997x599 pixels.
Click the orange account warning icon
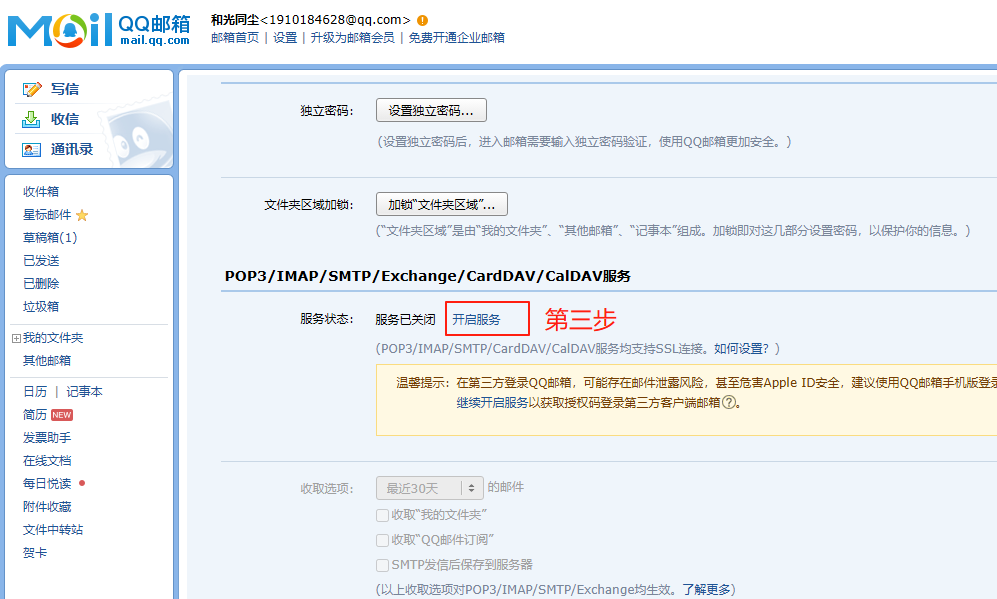tap(422, 20)
